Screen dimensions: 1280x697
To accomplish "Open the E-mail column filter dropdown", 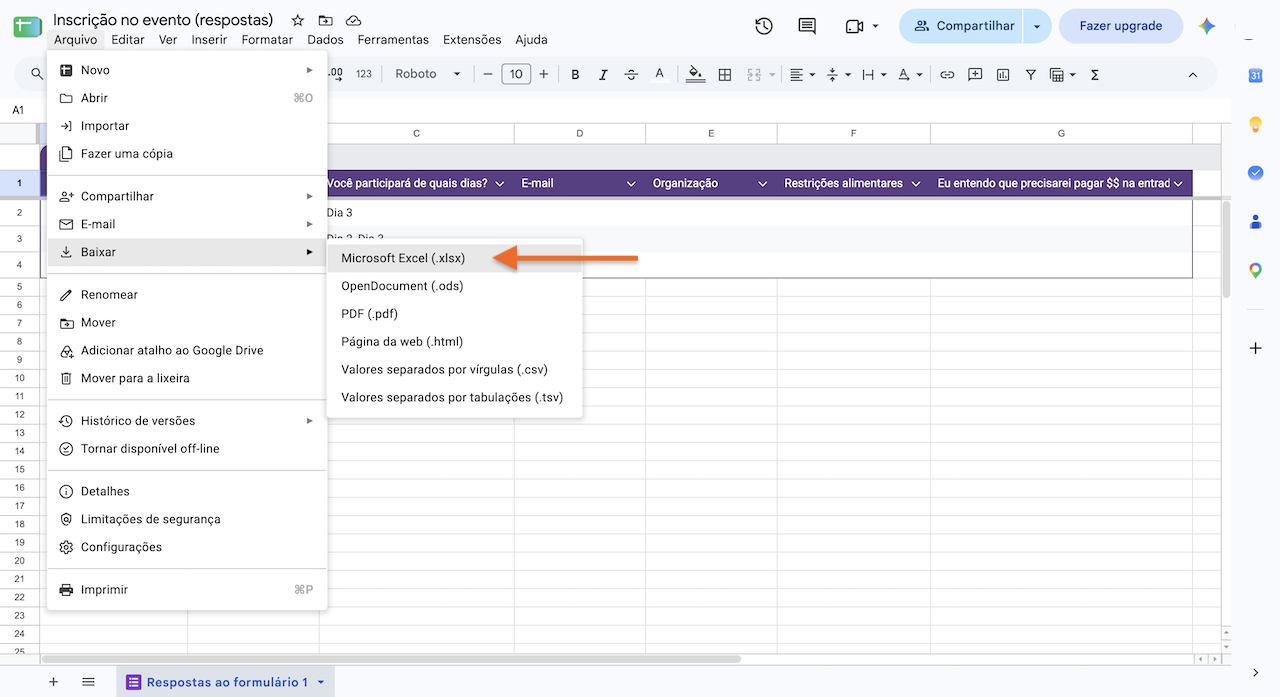I will [631, 184].
